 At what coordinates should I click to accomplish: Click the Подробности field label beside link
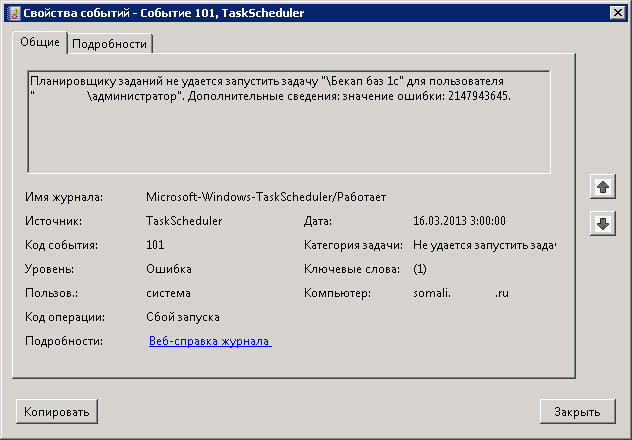tap(64, 341)
